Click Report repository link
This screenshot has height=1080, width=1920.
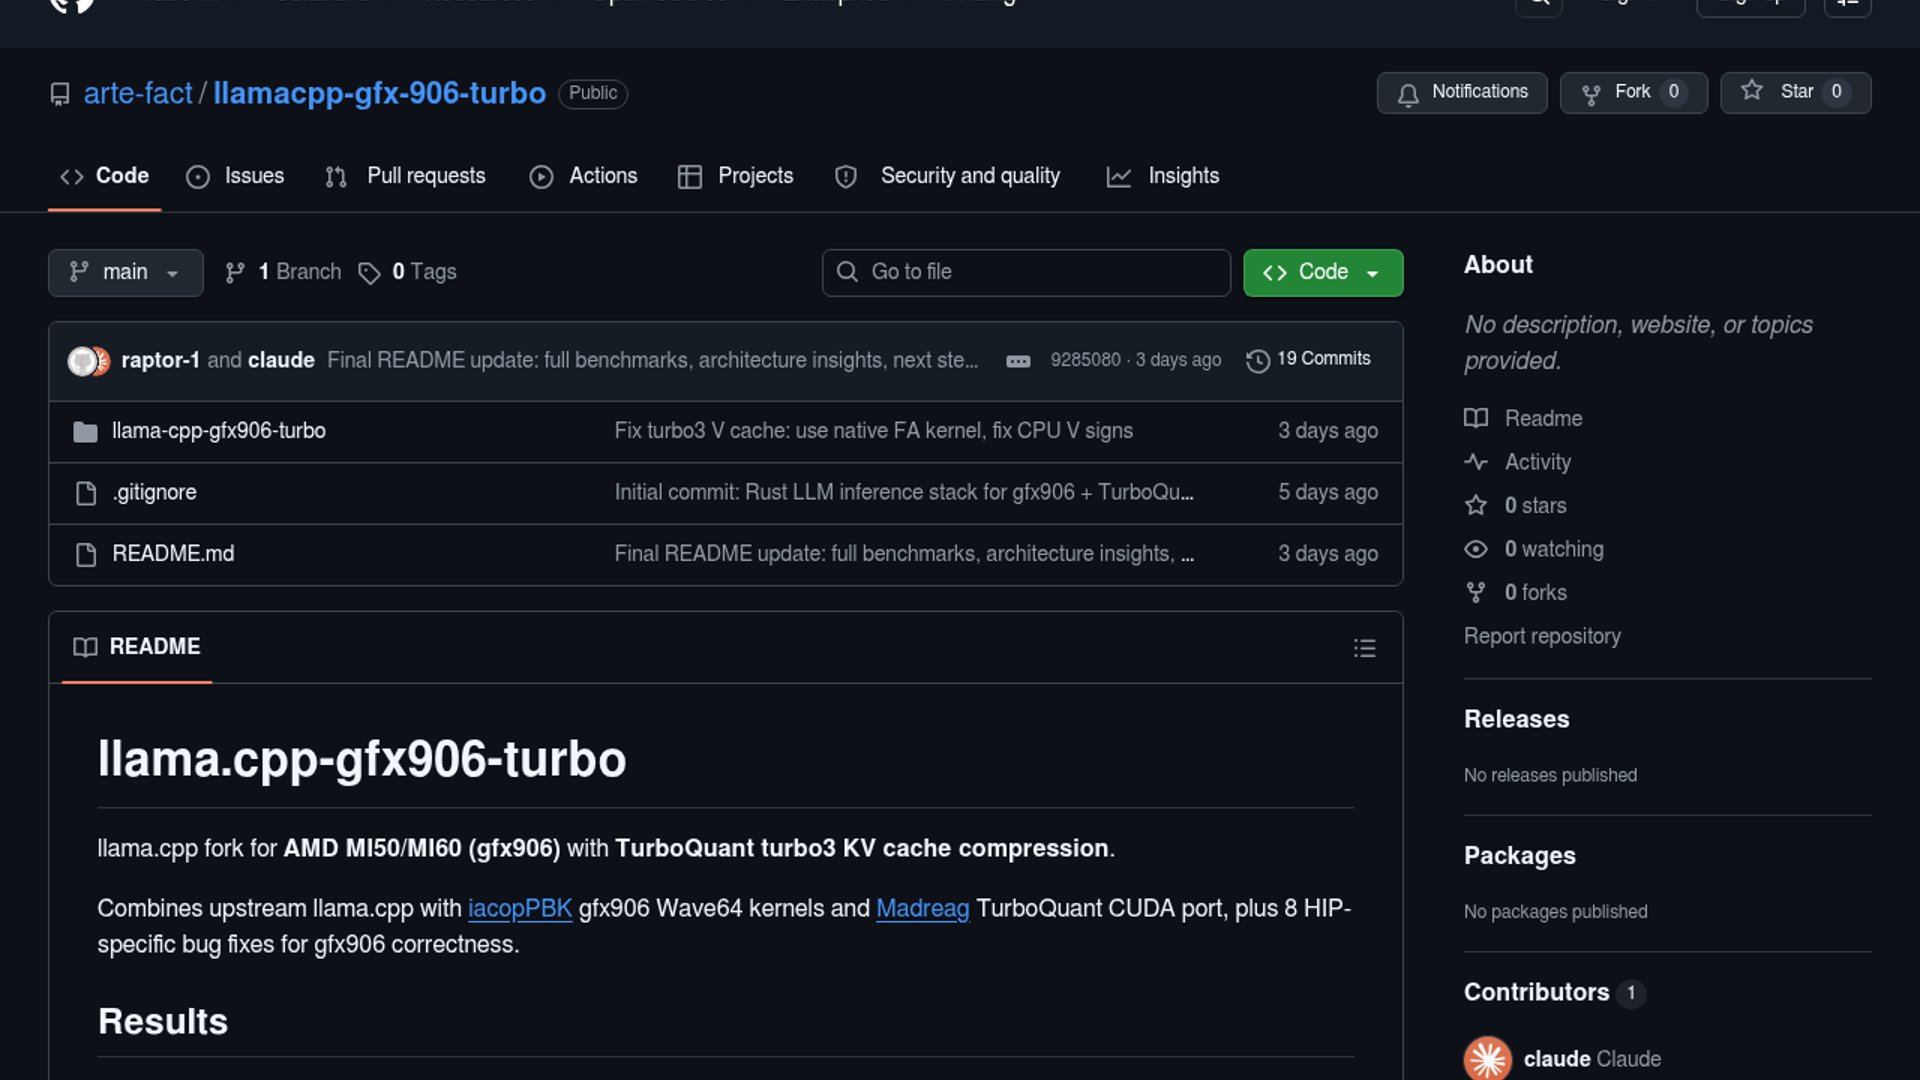pyautogui.click(x=1541, y=636)
